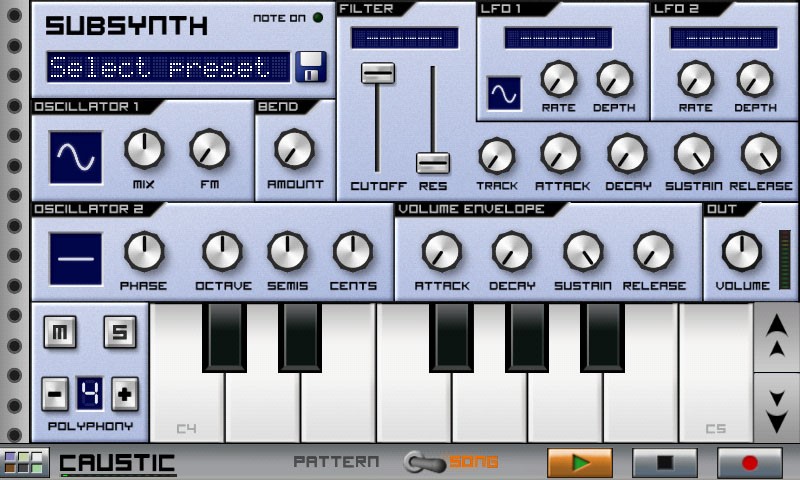This screenshot has width=800, height=480.
Task: Shift keyboard up an octave with up arrows
Action: coord(775,337)
